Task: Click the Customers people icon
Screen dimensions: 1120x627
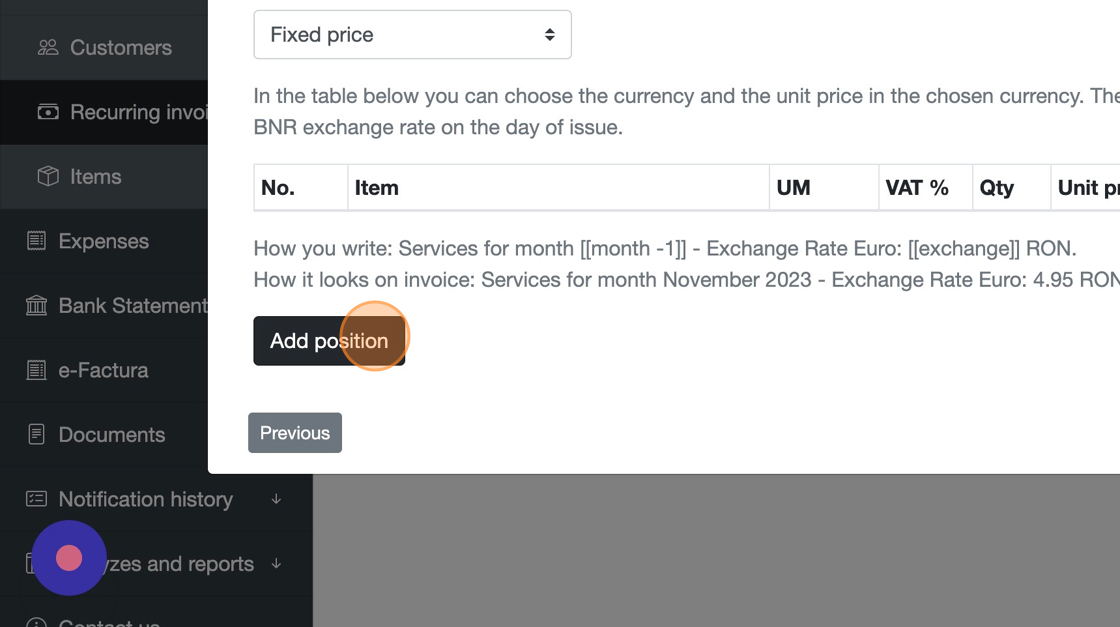Action: coord(48,47)
